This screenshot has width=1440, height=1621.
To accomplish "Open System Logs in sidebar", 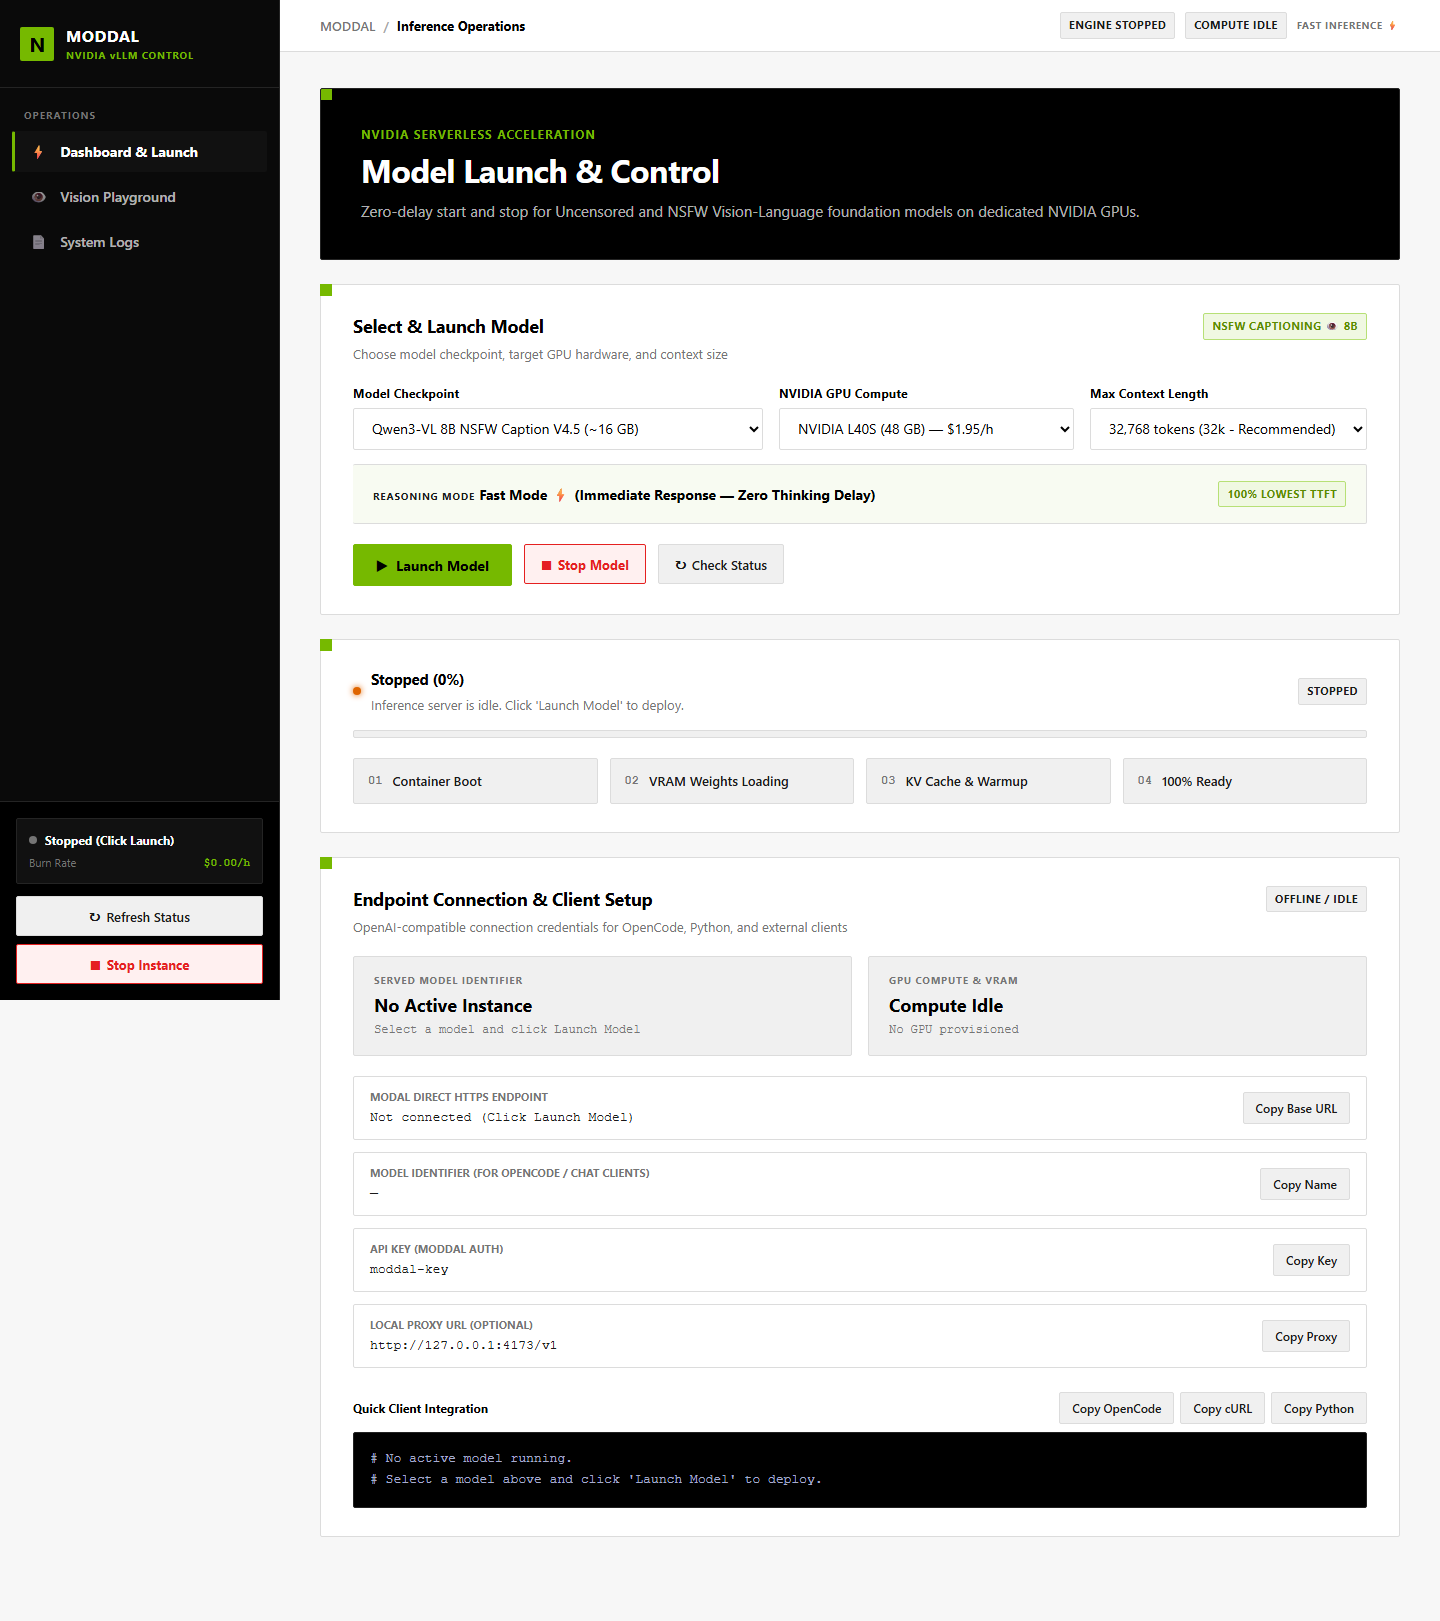I will [x=140, y=242].
